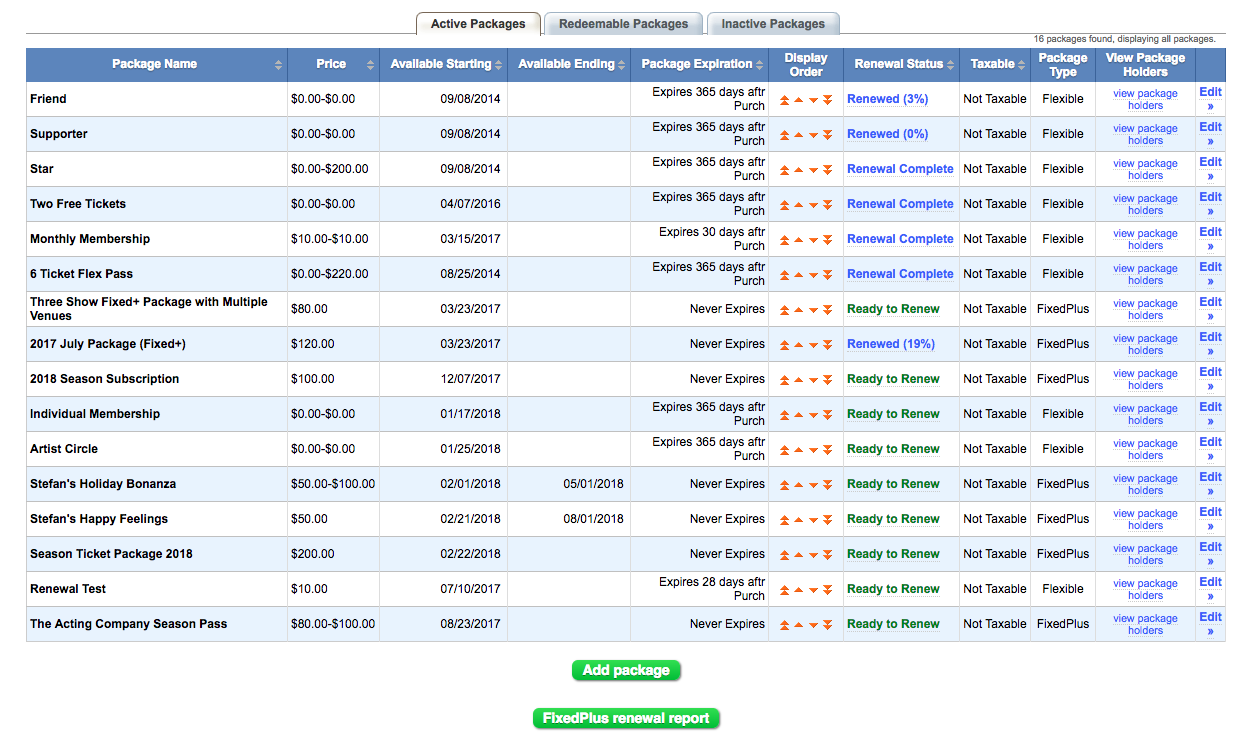
Task: Open the Inactive Packages tab
Action: pyautogui.click(x=773, y=22)
